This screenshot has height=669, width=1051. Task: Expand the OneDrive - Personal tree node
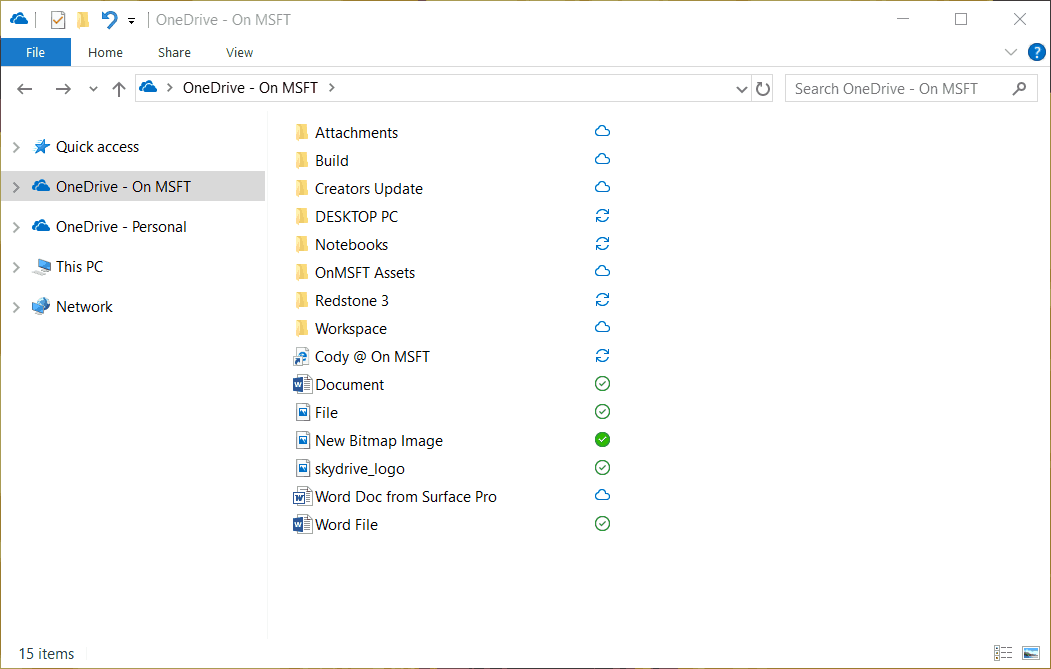[16, 227]
